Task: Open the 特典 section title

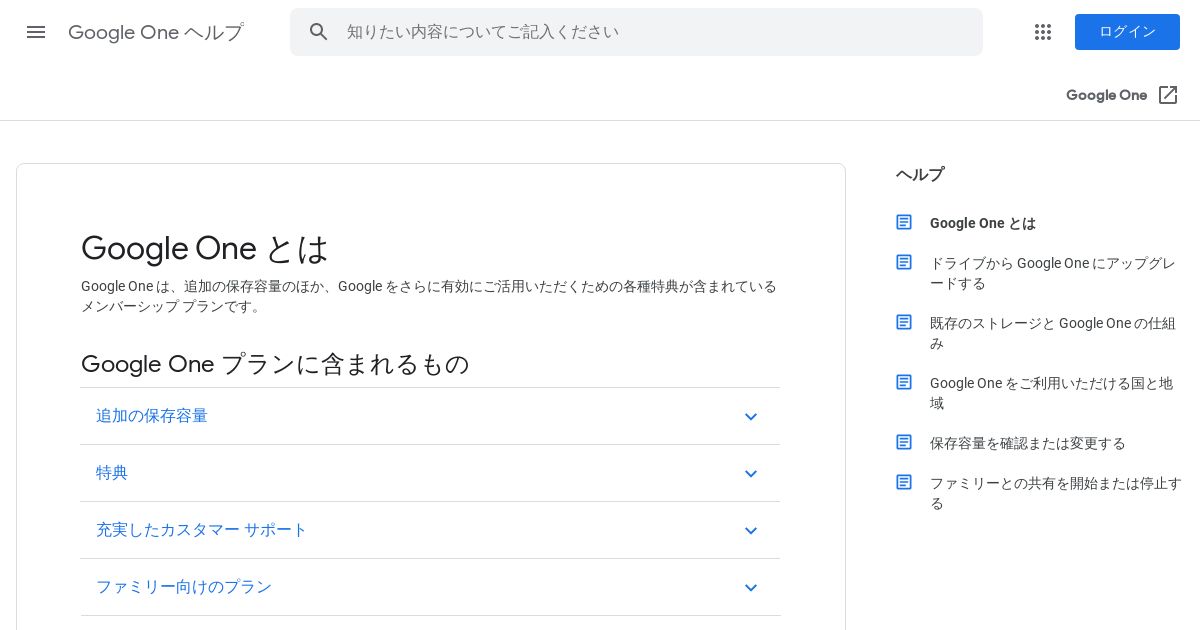Action: pyautogui.click(x=112, y=473)
